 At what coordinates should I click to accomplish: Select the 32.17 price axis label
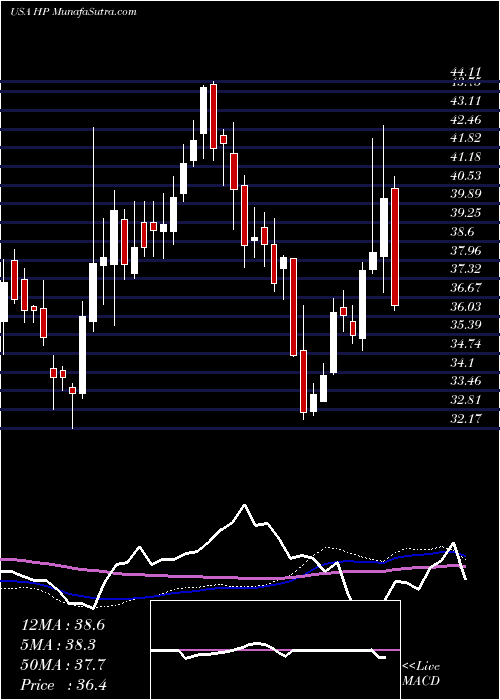click(x=465, y=419)
